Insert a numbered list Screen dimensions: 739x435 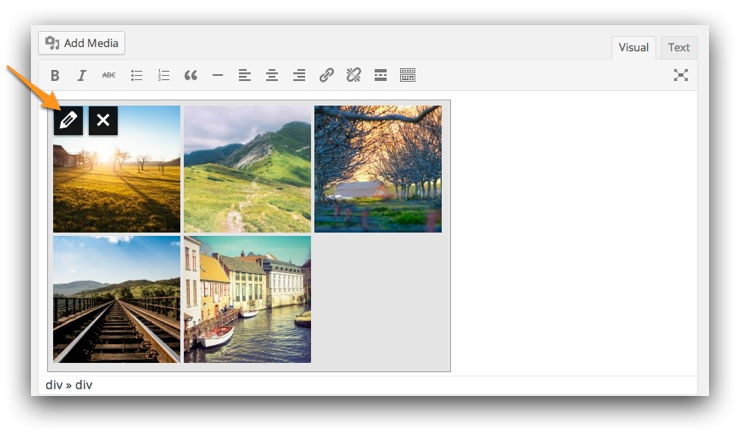(164, 75)
